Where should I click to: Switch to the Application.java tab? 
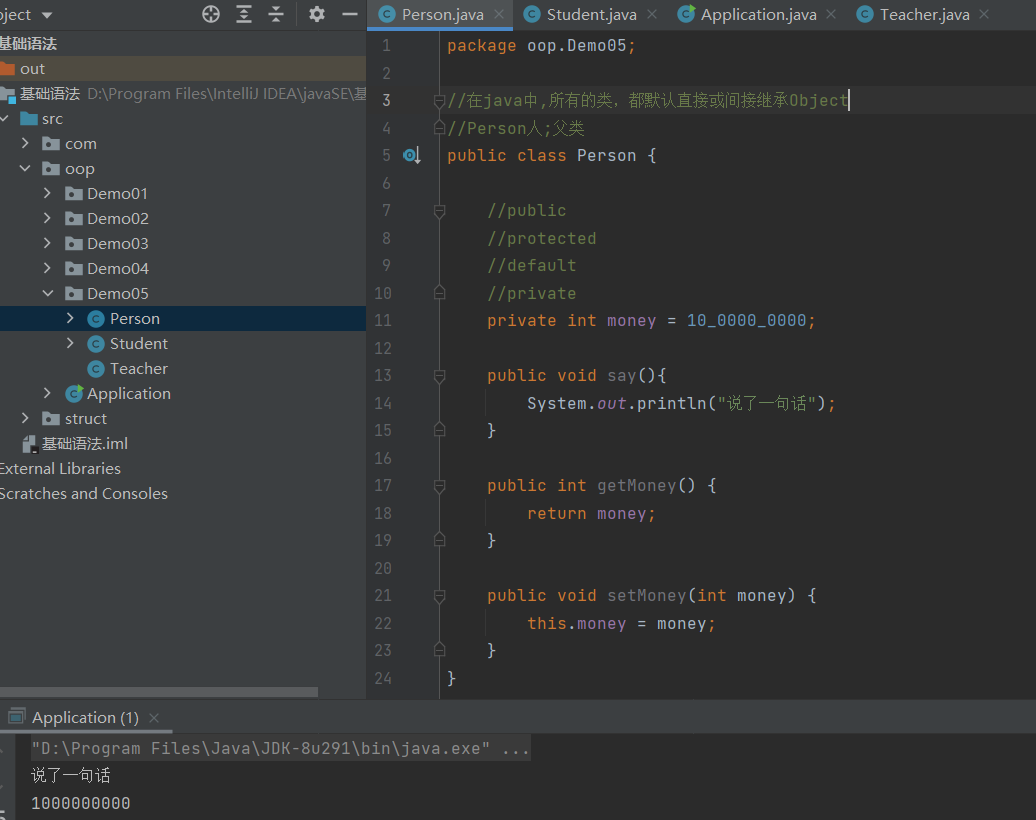click(x=757, y=14)
